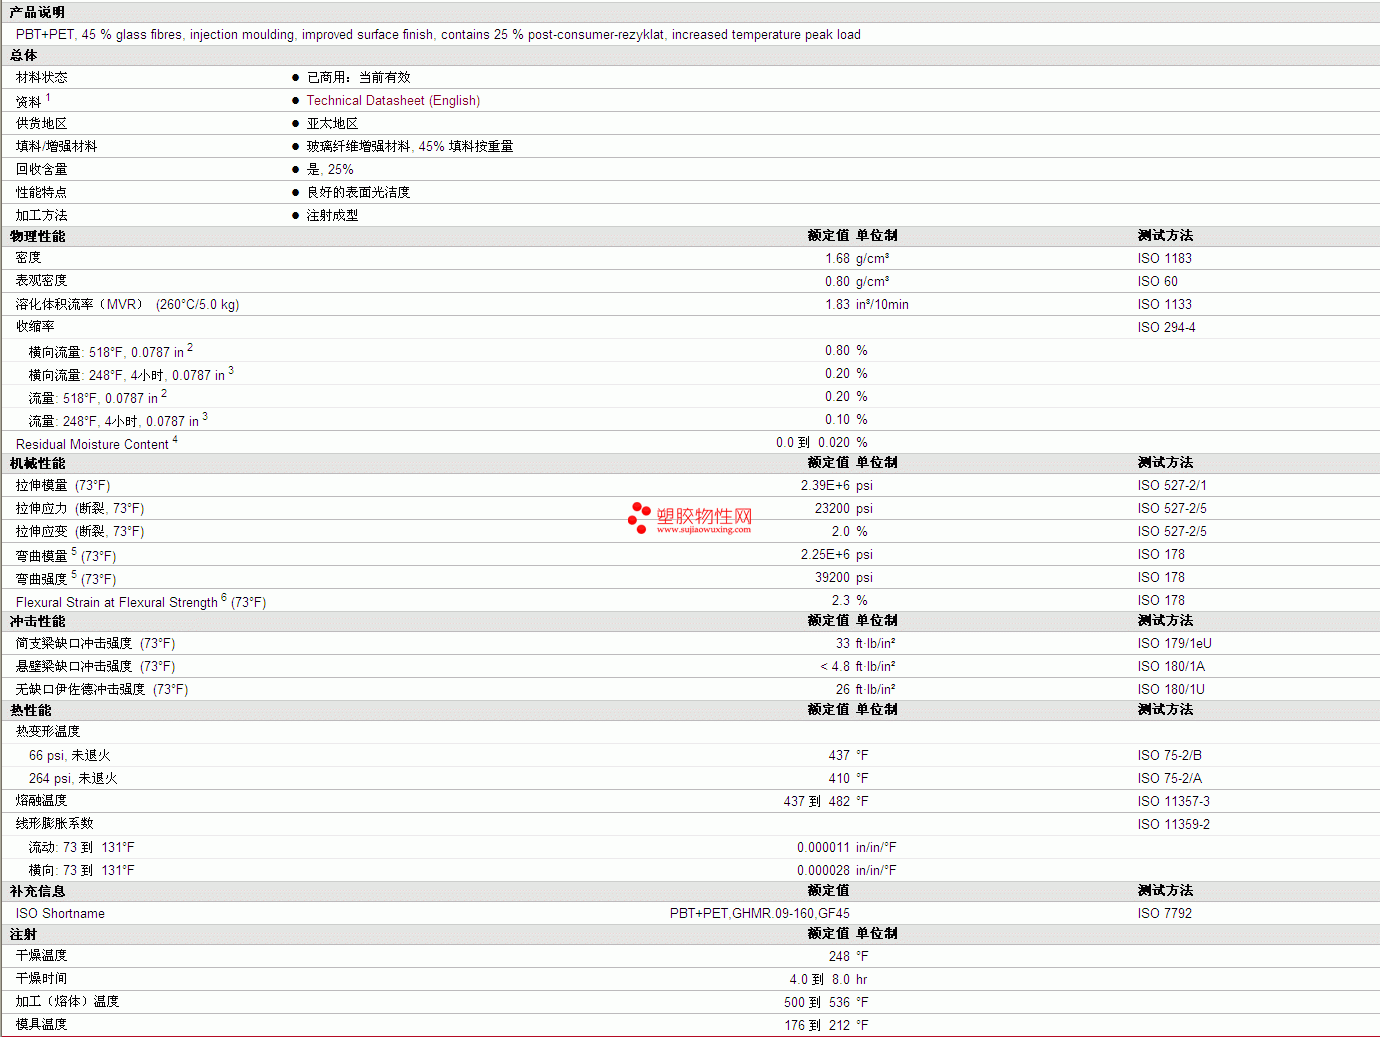Click test method 'ISO 11359-2'
The image size is (1380, 1037).
(x=1174, y=825)
